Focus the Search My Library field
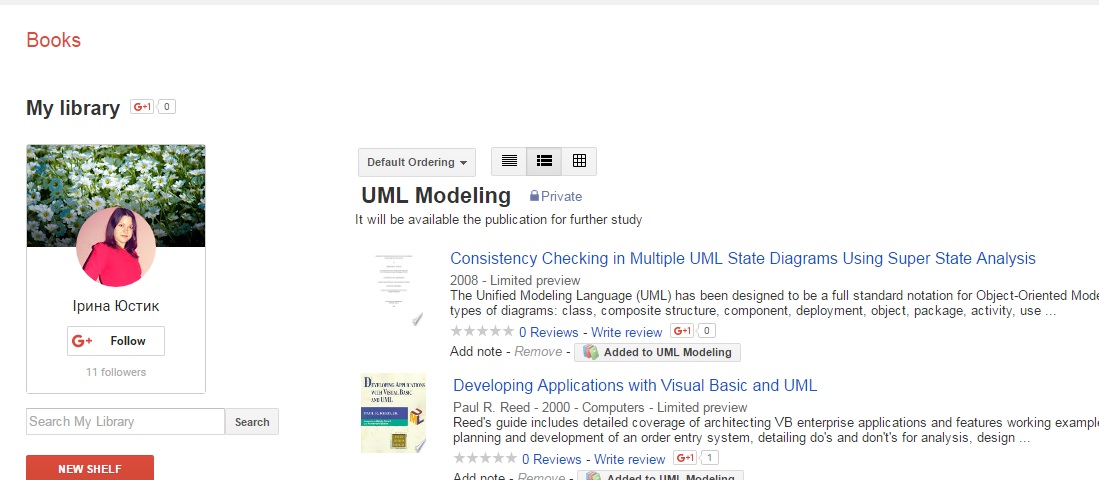This screenshot has height=480, width=1099. click(125, 422)
